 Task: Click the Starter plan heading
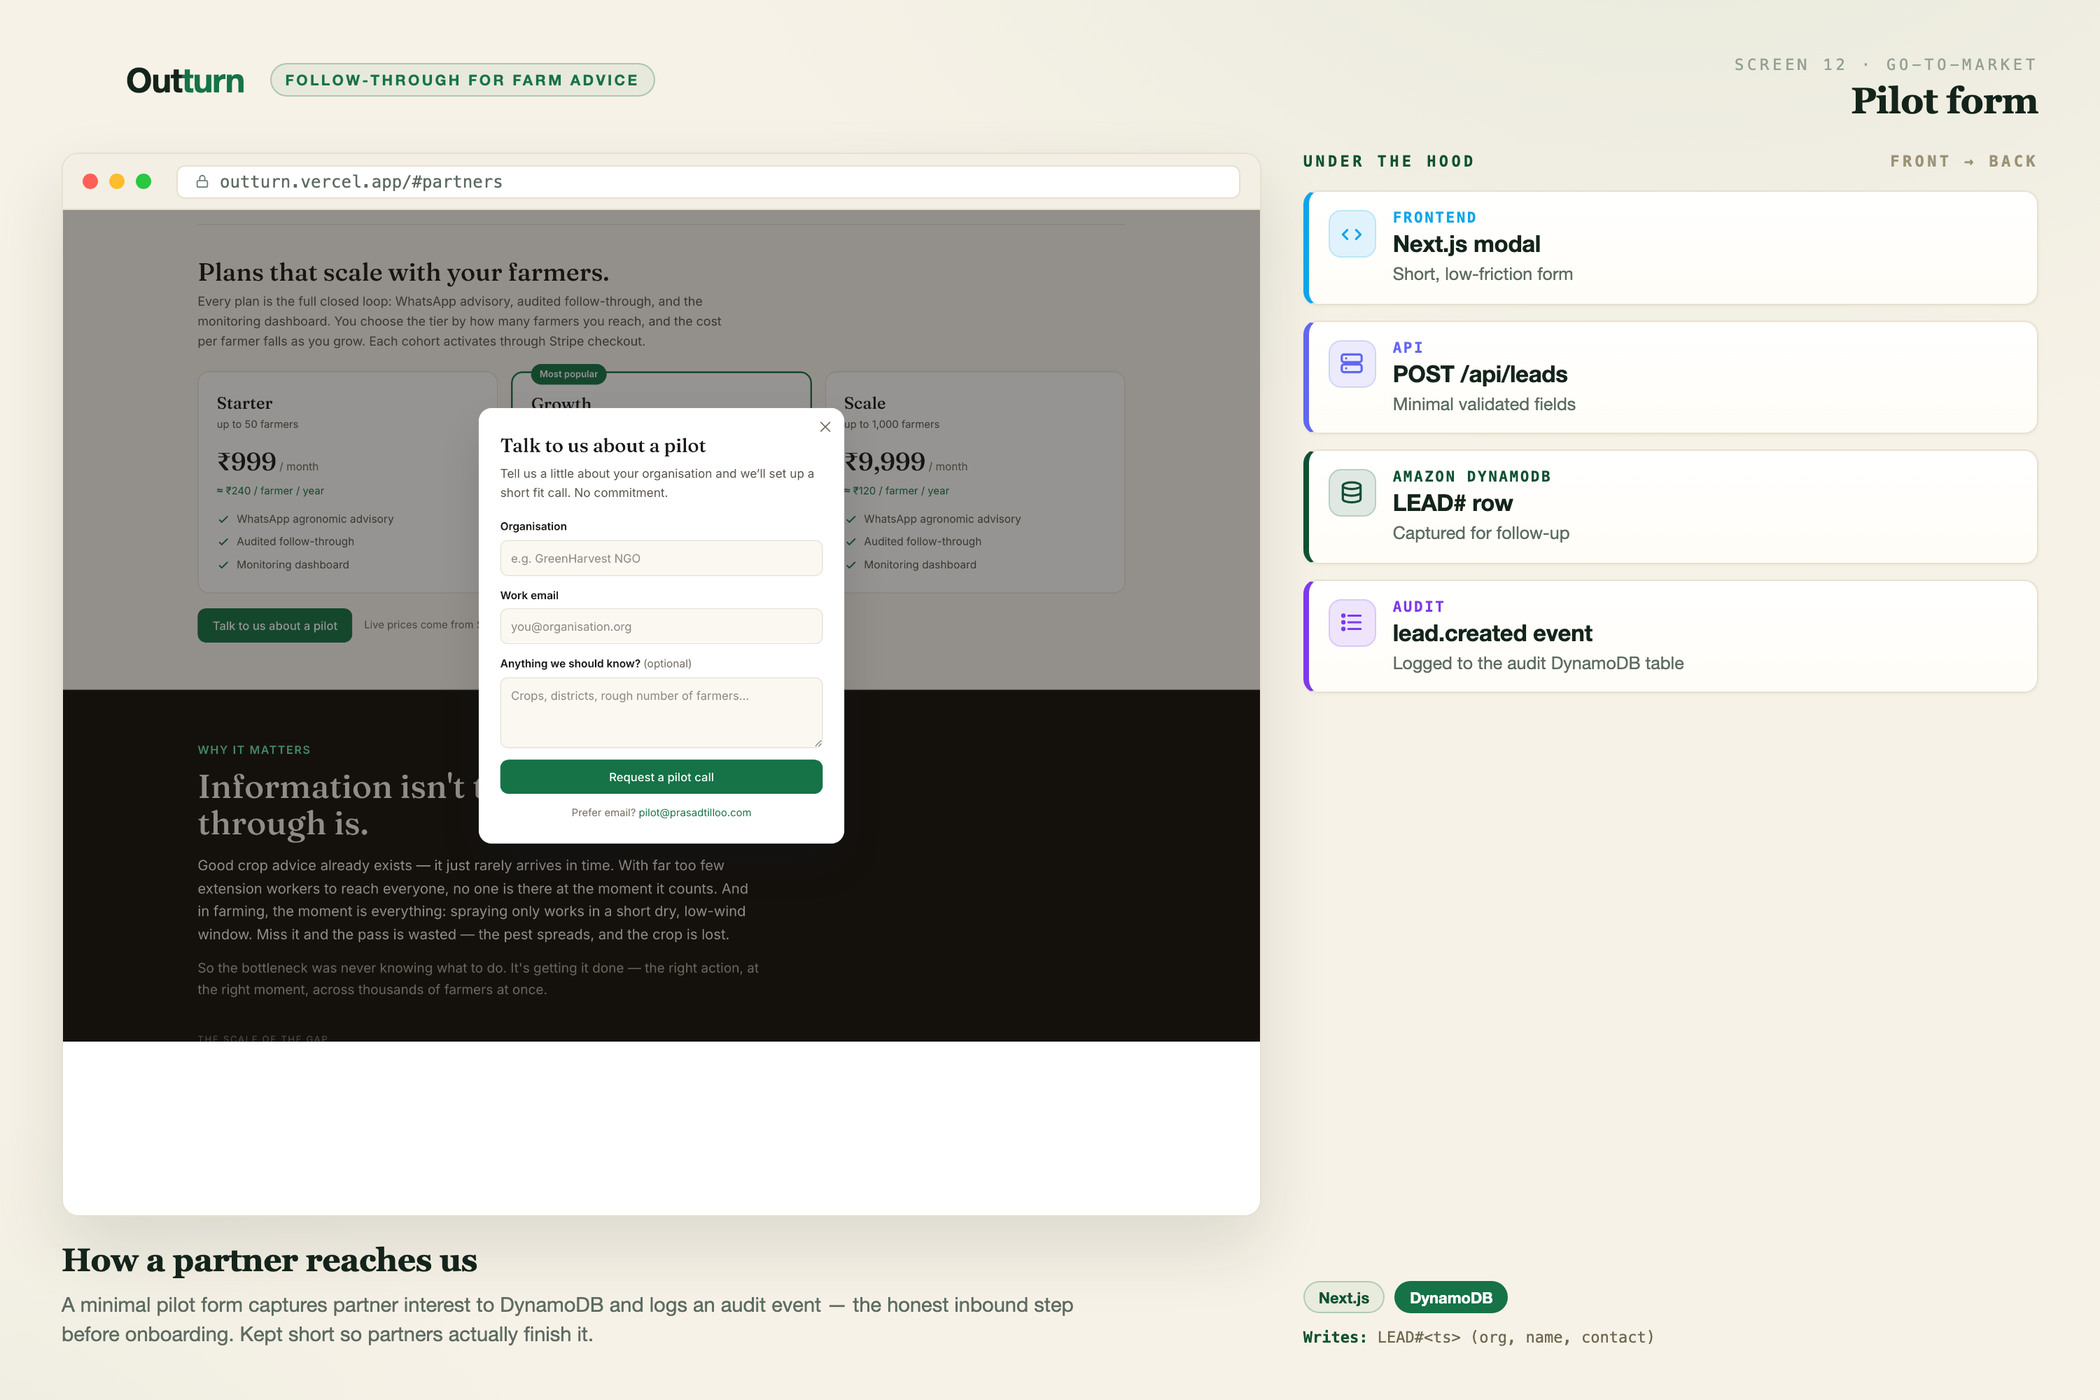coord(244,403)
